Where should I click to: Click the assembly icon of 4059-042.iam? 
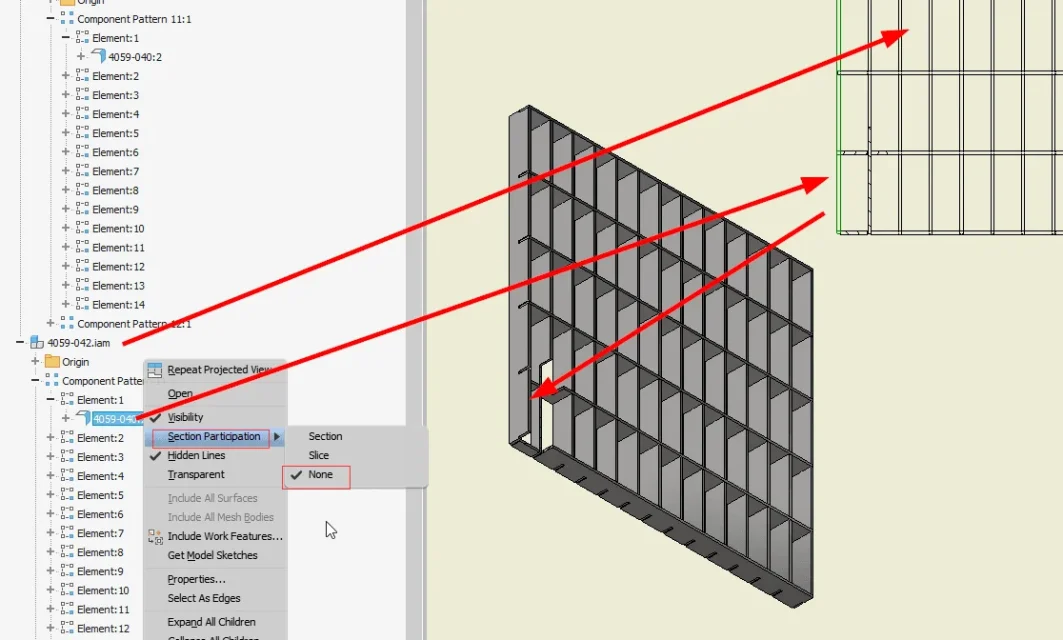pos(37,342)
